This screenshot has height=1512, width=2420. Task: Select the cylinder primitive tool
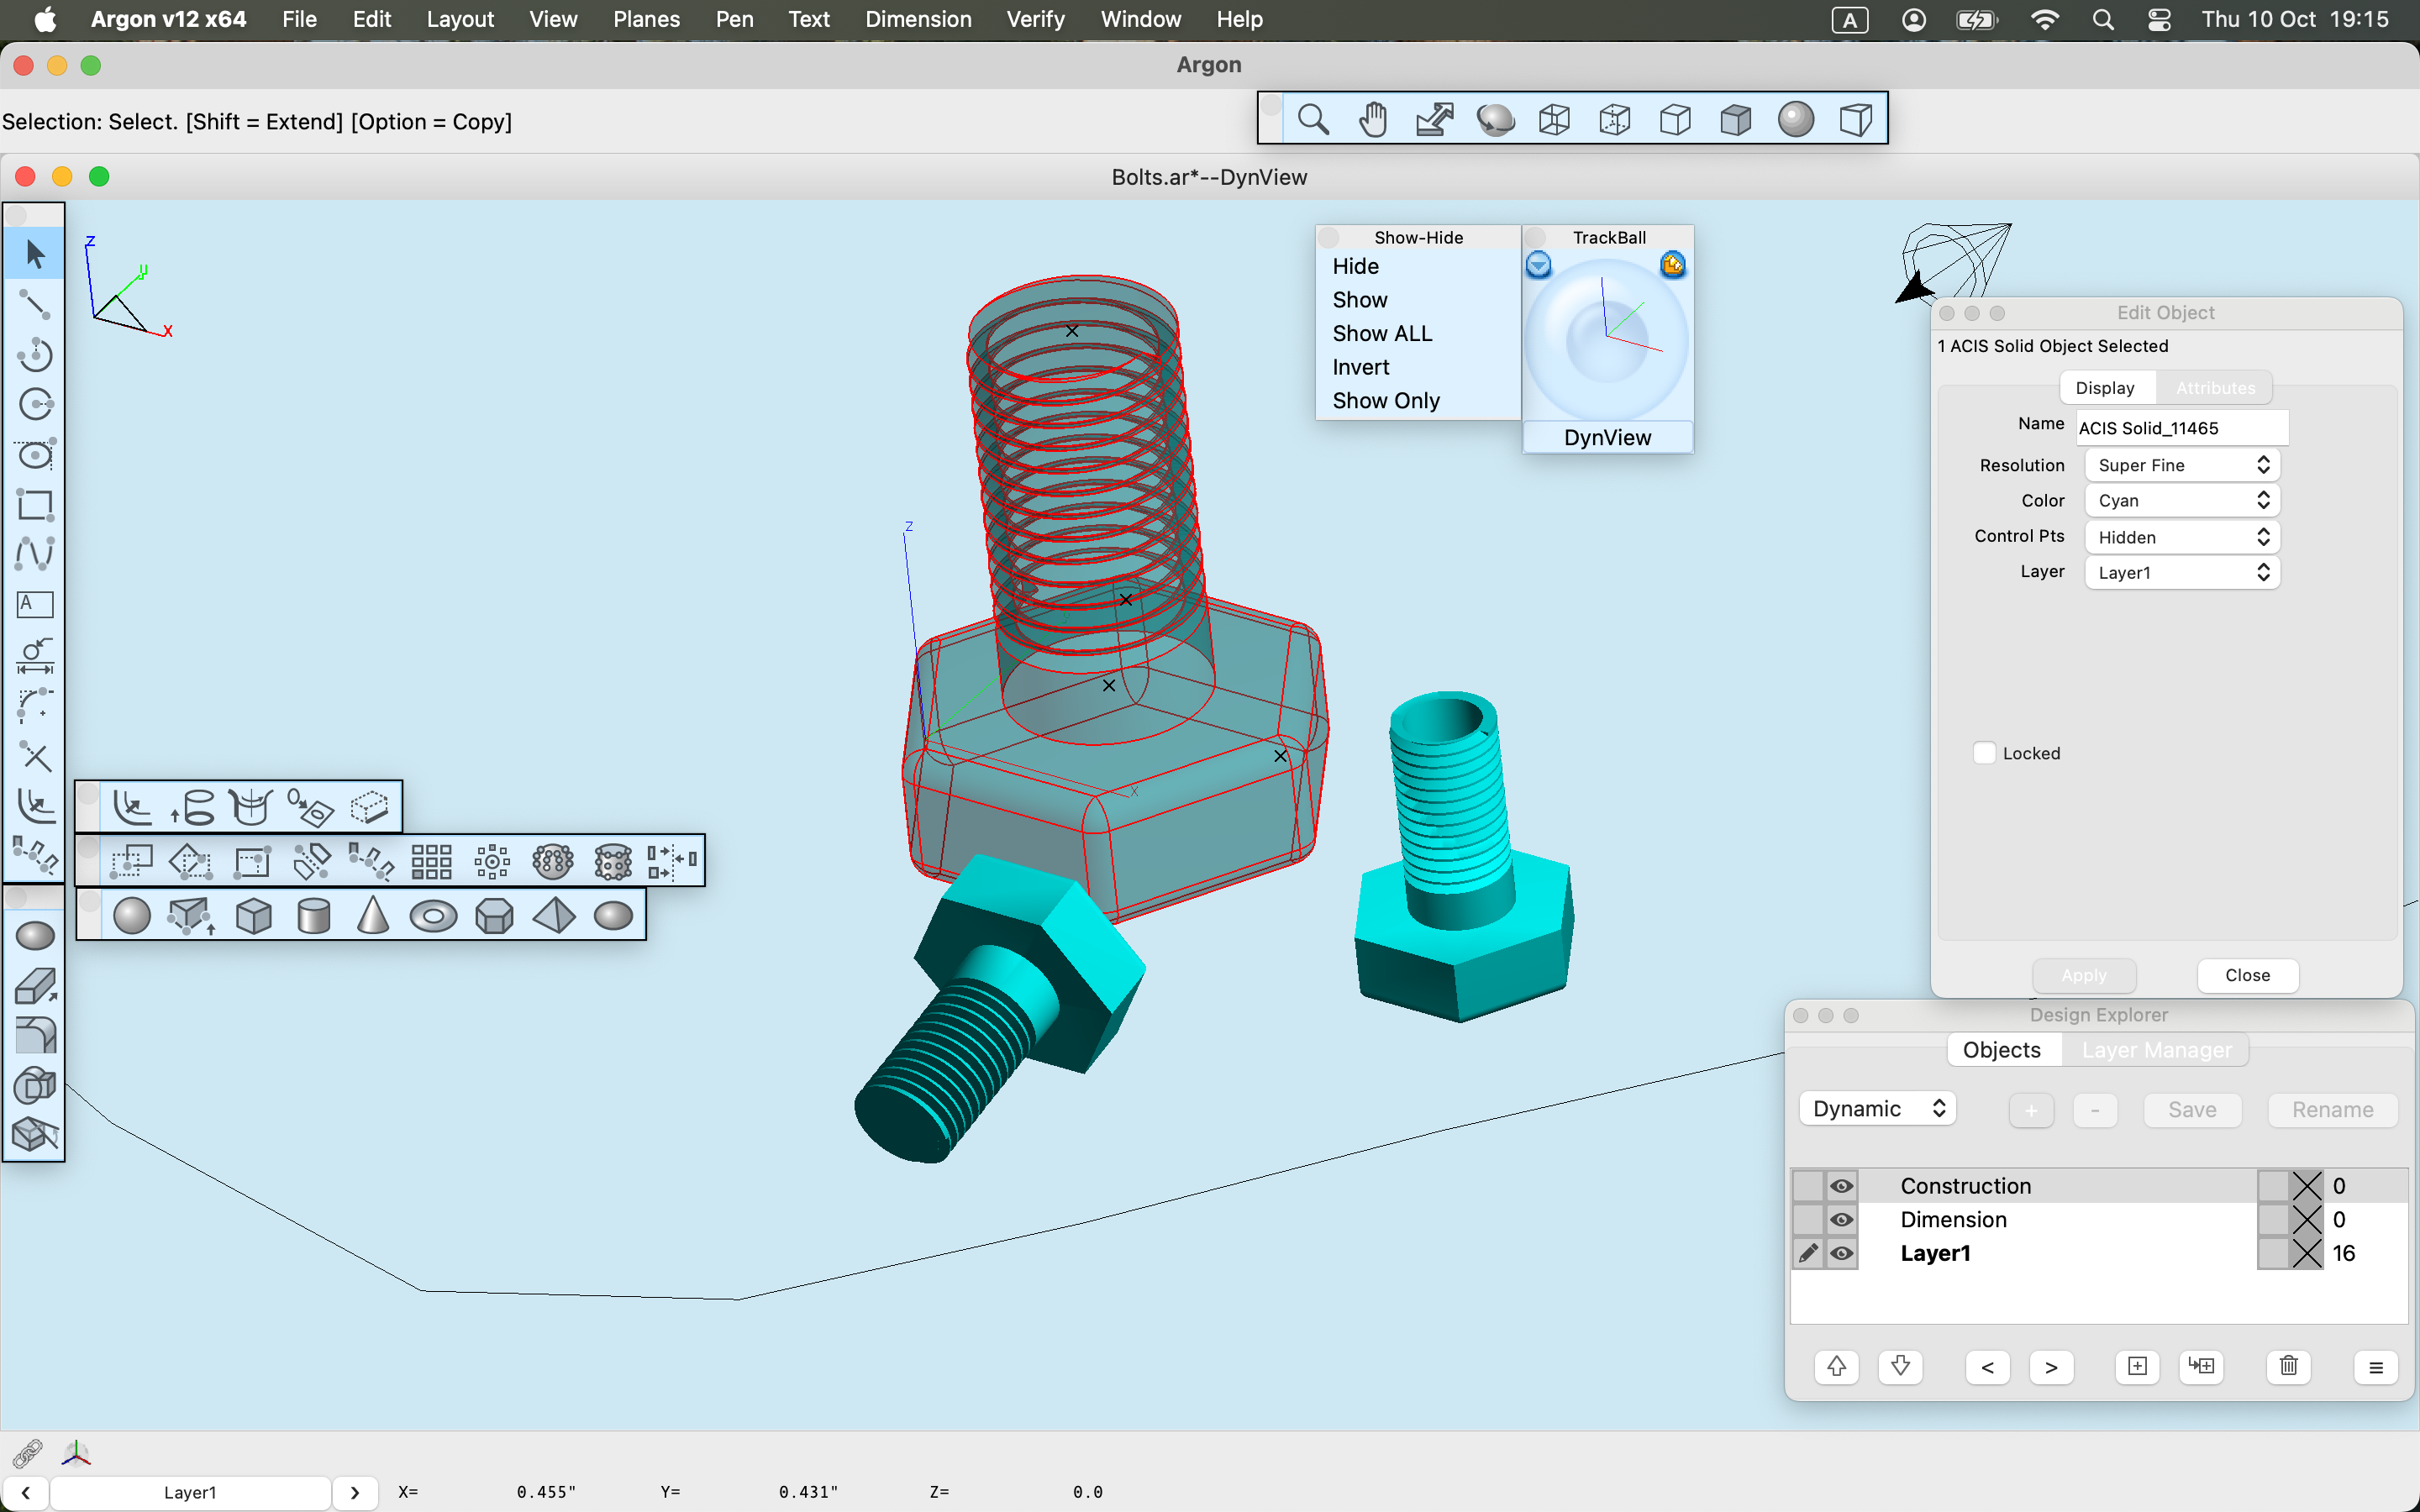(312, 913)
